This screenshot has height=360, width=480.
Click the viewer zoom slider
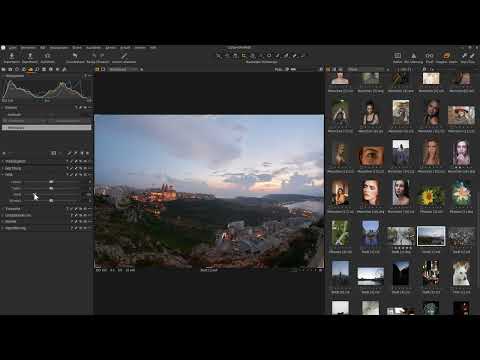tap(302, 69)
